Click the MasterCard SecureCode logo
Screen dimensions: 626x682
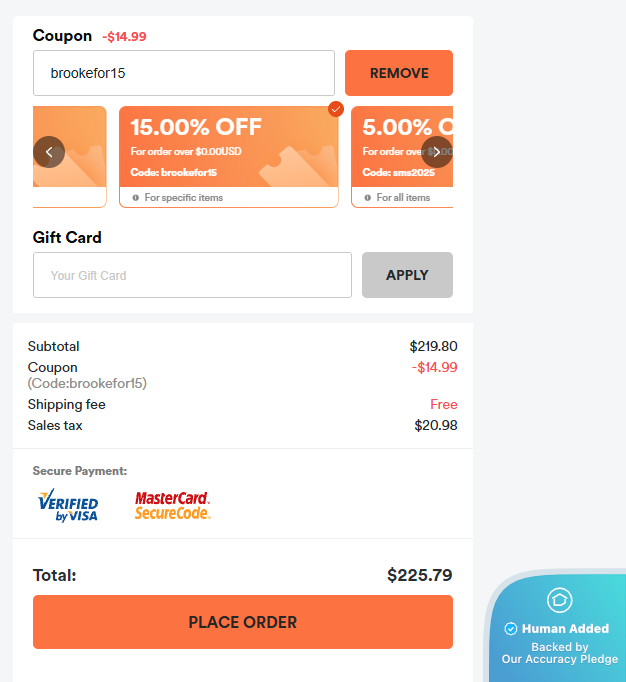click(x=173, y=505)
